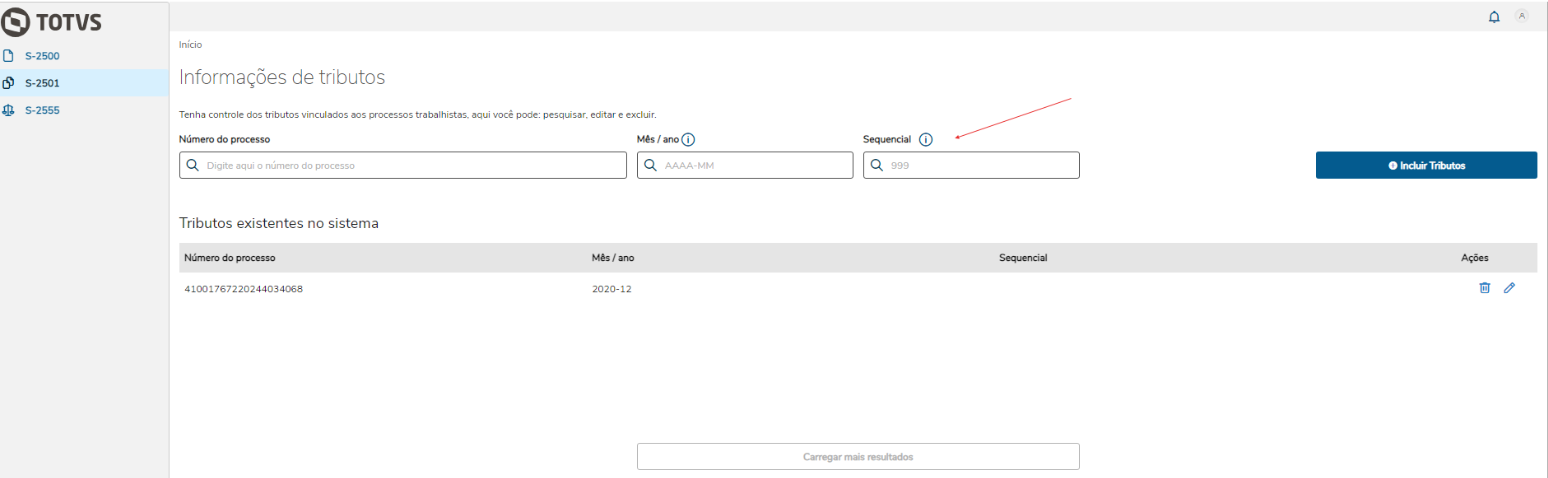The image size is (1548, 478).
Task: Focus the Sequencial search field
Action: click(980, 165)
